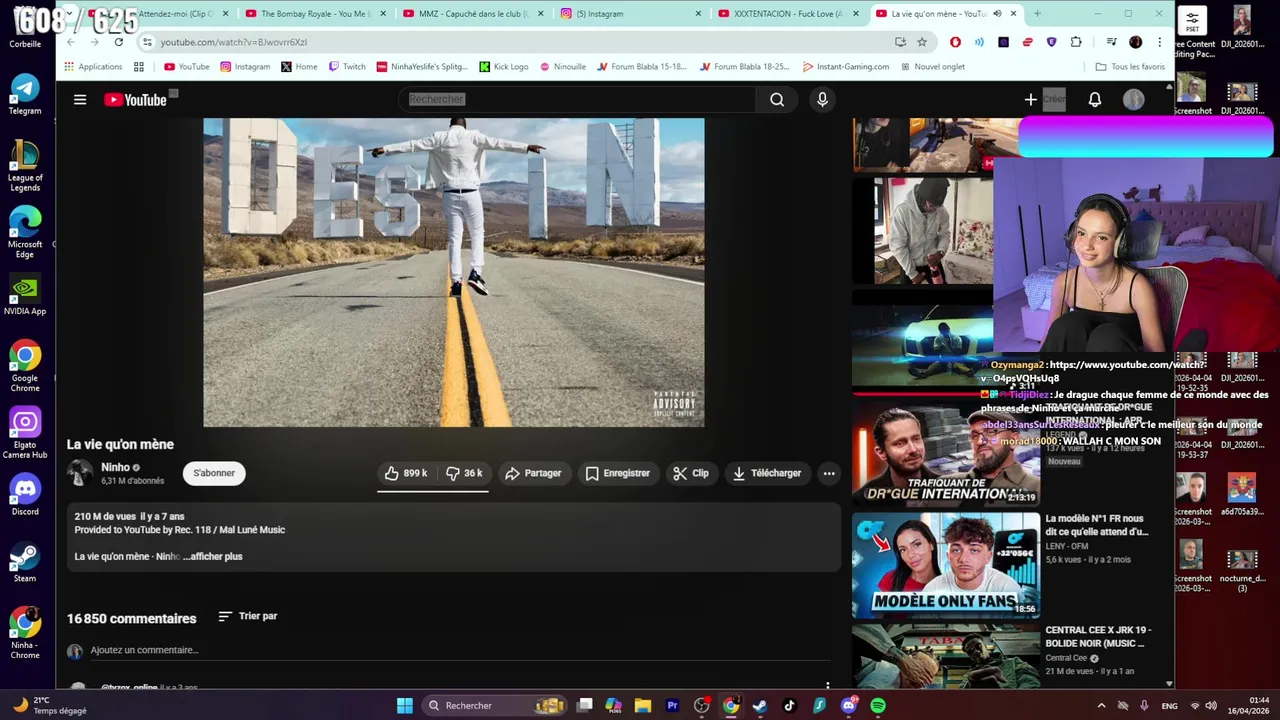
Task: Open more actions ellipsis under the video
Action: tap(829, 473)
